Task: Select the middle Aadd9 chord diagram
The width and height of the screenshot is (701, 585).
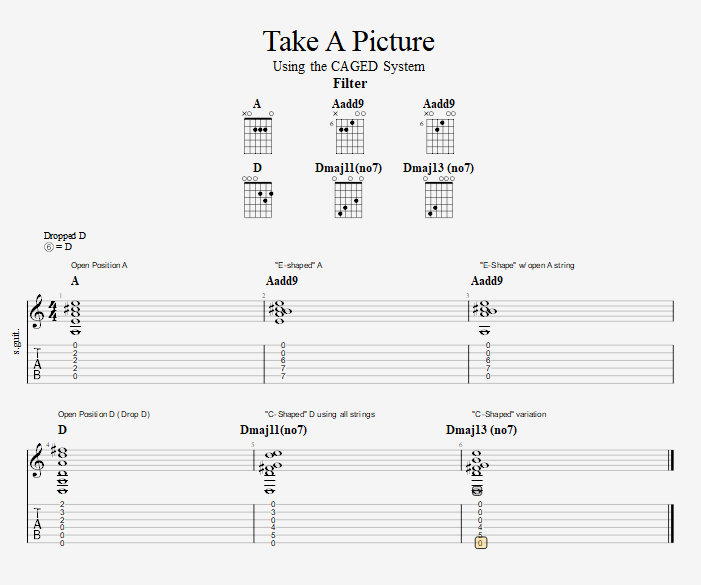Action: pos(348,132)
